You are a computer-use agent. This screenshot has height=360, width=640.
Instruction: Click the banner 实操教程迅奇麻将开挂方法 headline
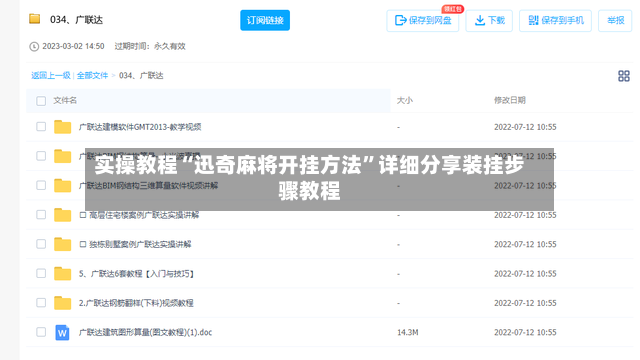pyautogui.click(x=309, y=178)
